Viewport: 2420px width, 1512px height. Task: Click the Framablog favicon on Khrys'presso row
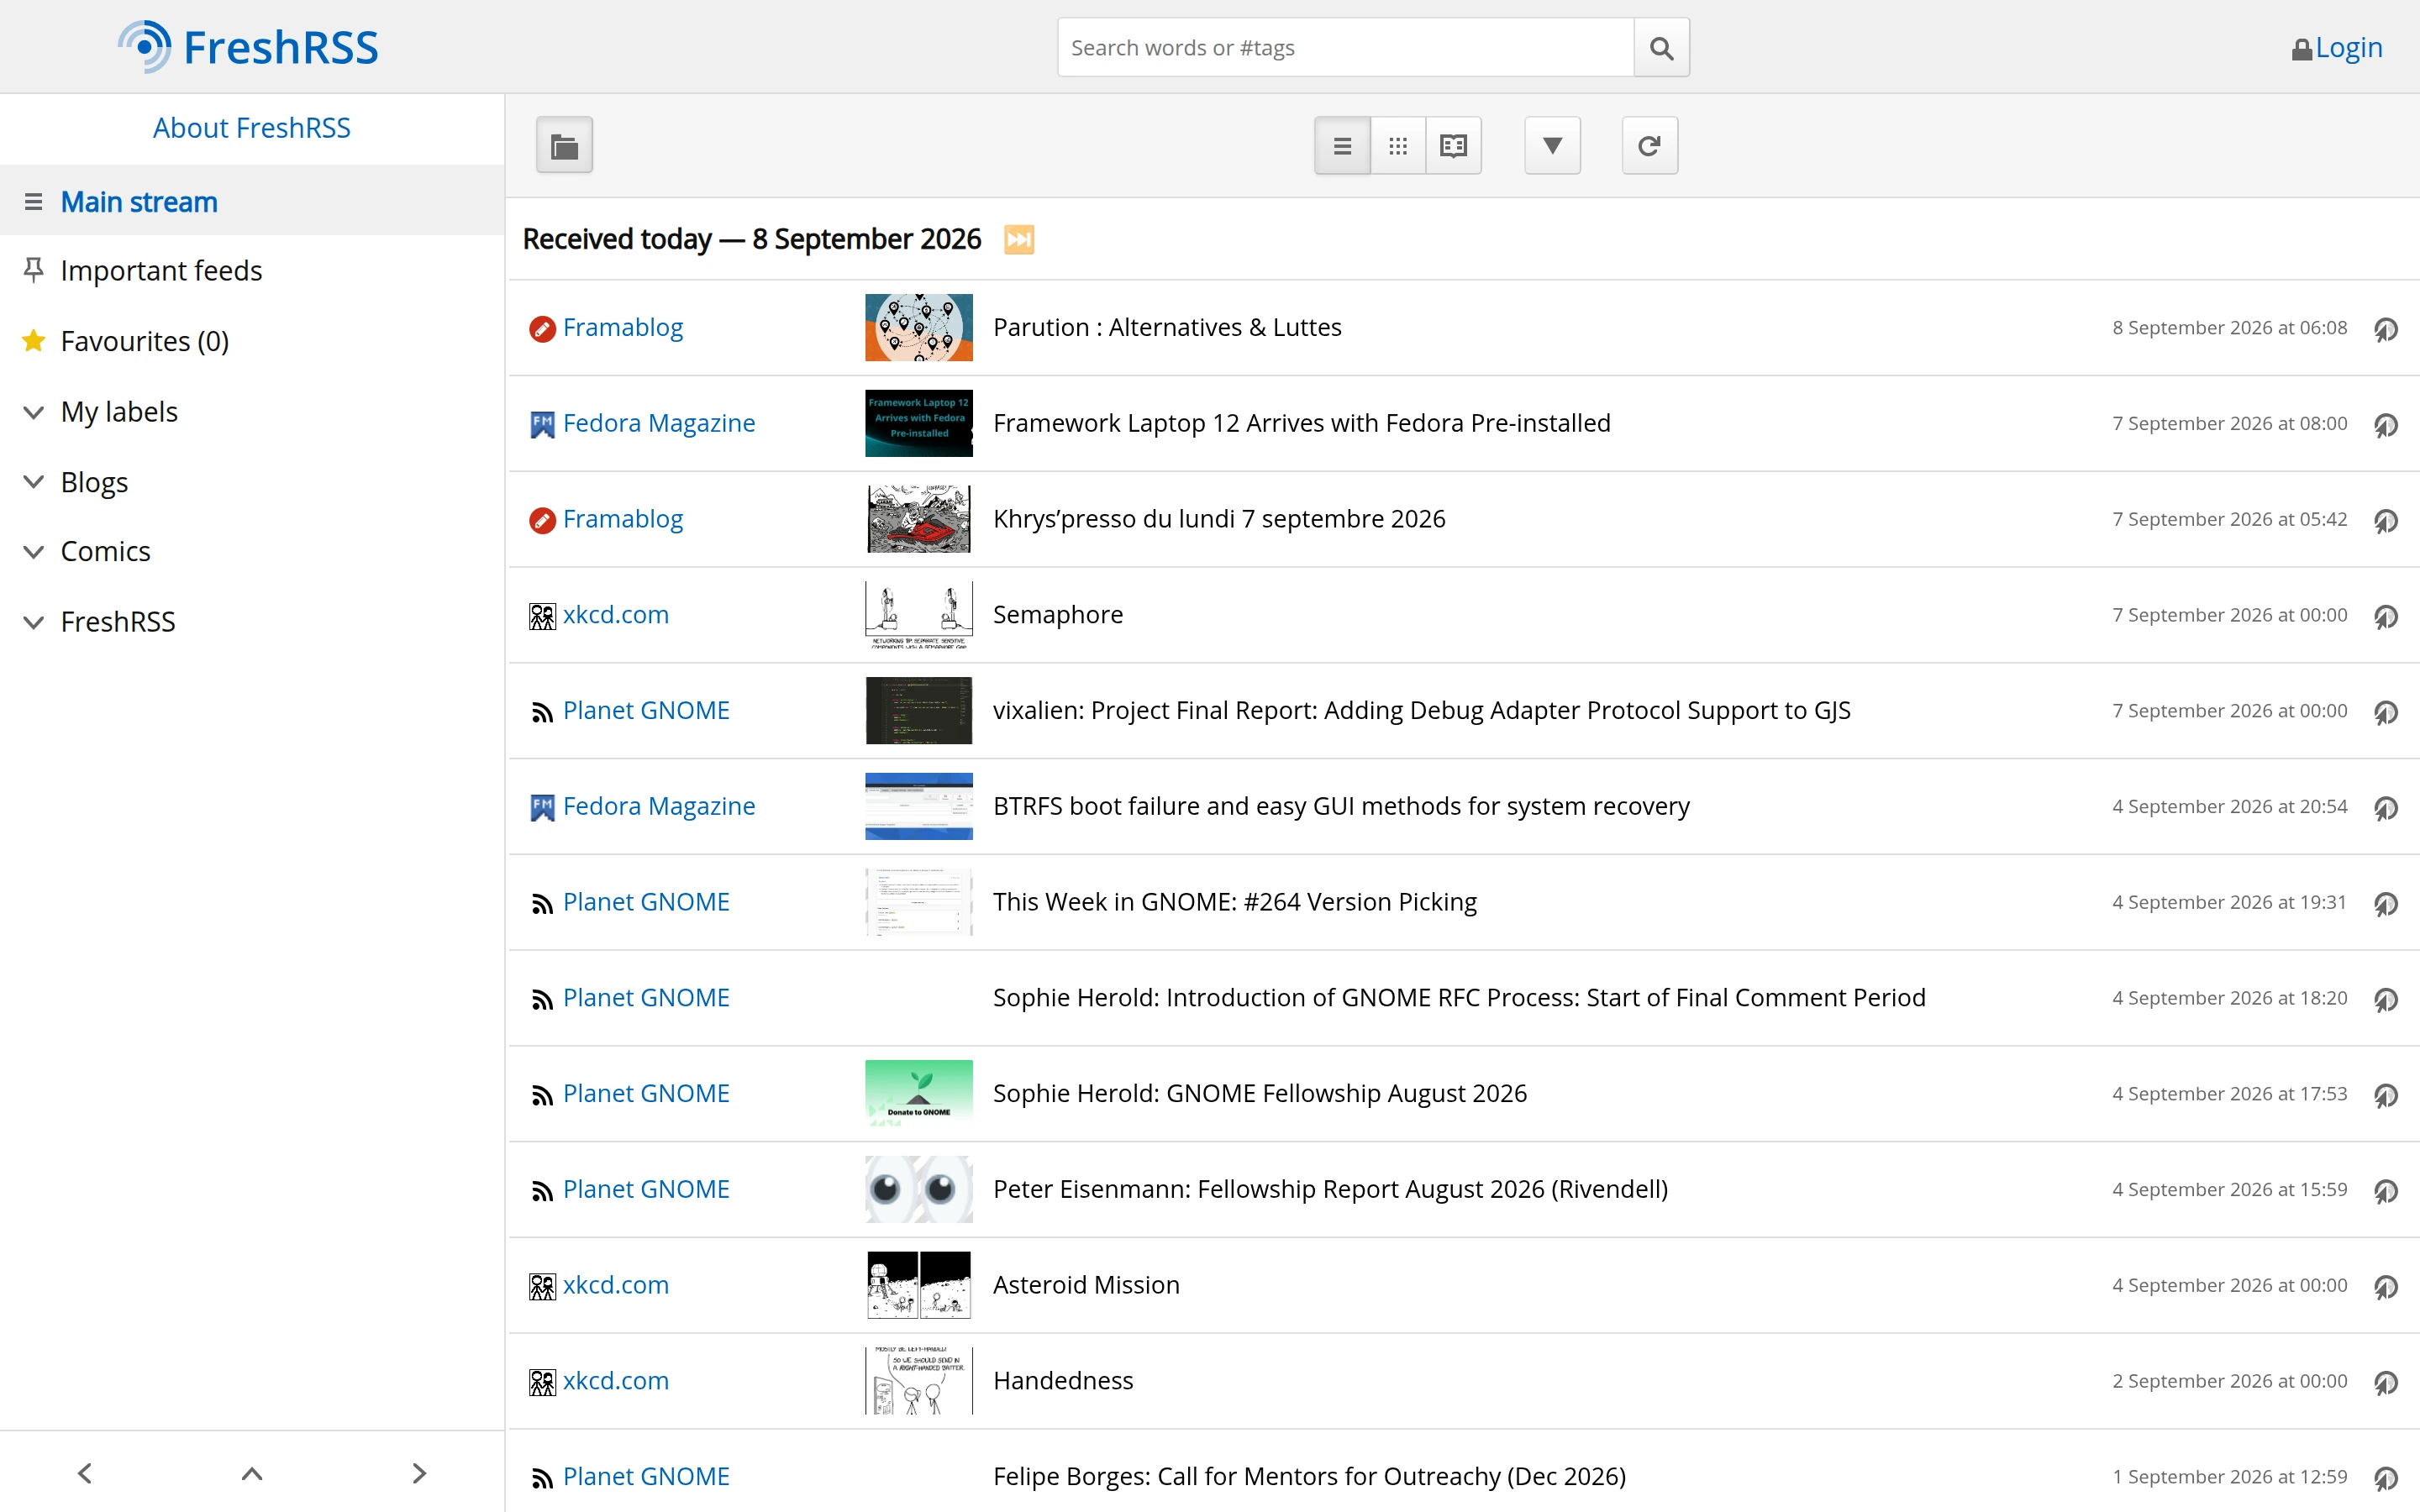point(542,521)
